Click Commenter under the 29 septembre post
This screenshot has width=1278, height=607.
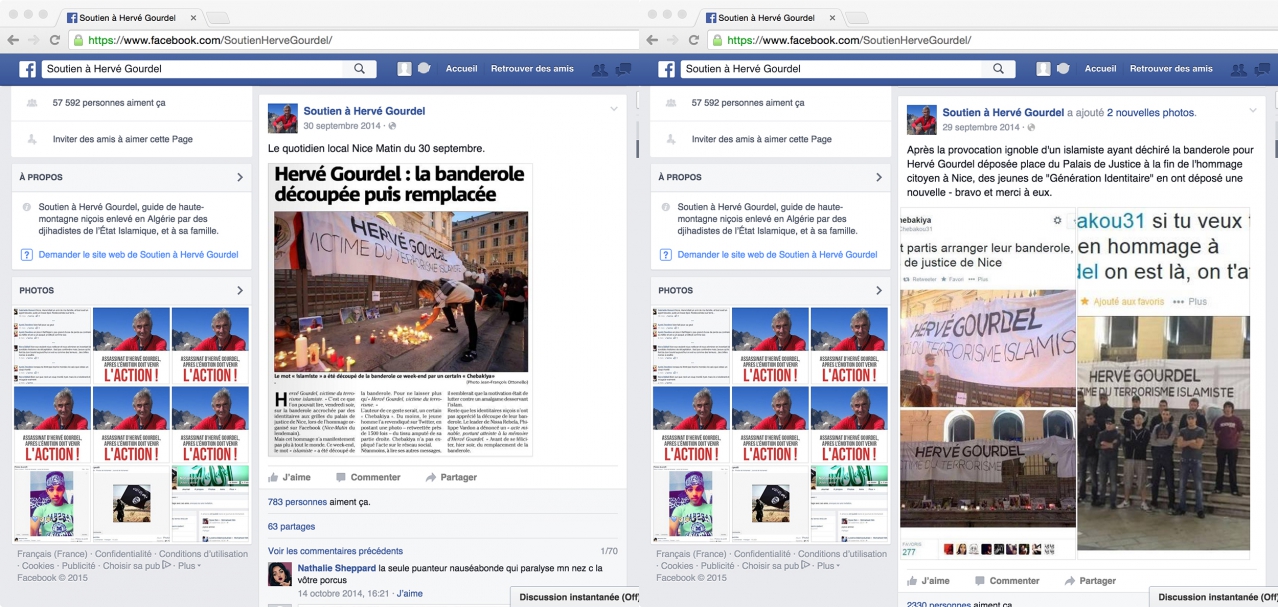1007,580
